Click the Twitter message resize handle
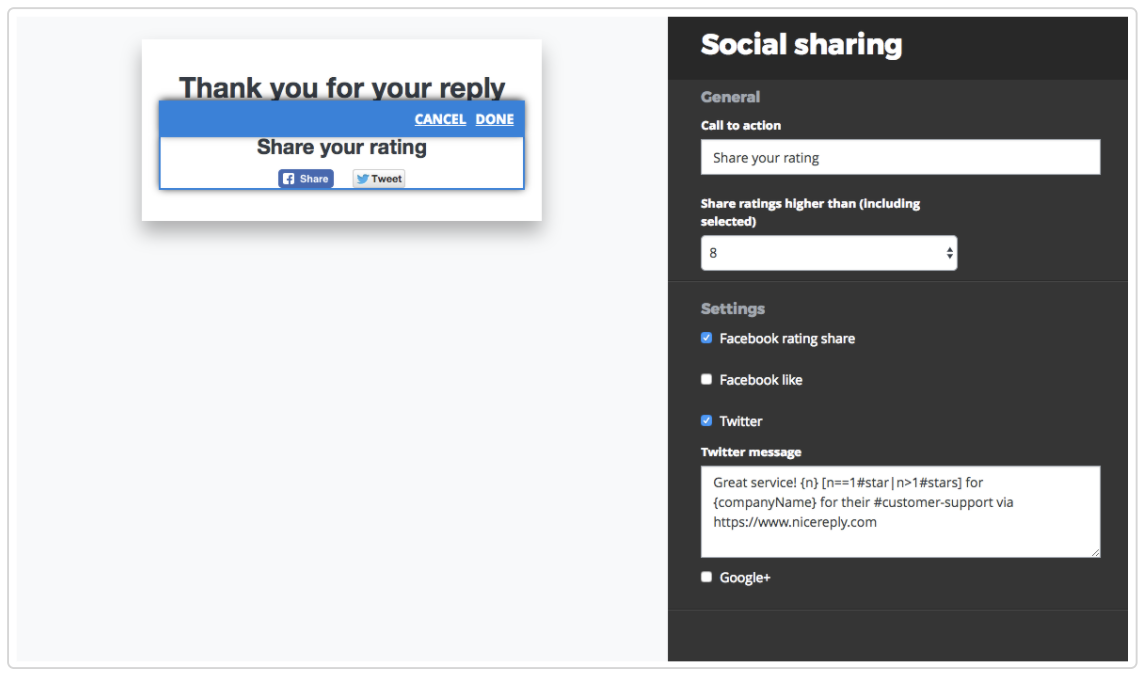1144x679 pixels. 1095,552
